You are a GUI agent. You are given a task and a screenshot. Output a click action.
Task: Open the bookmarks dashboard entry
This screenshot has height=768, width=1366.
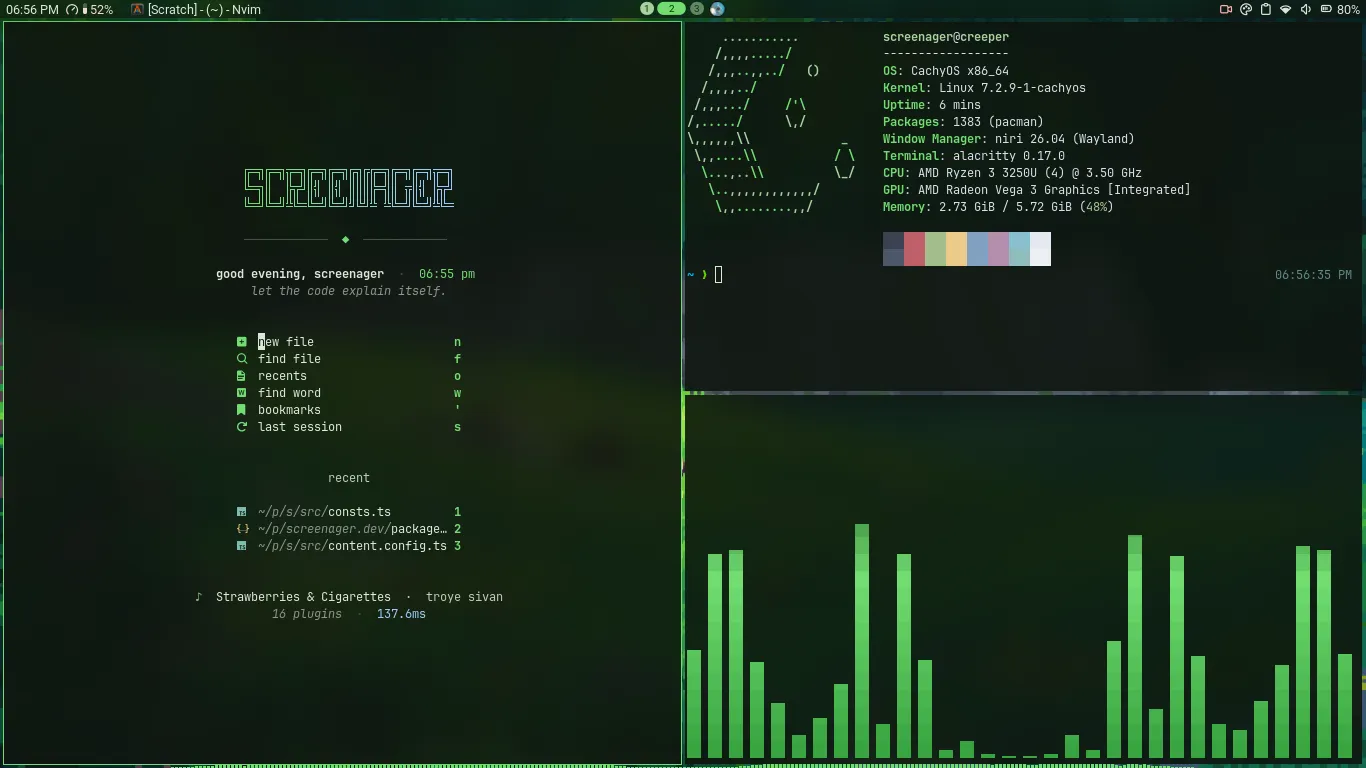point(349,410)
